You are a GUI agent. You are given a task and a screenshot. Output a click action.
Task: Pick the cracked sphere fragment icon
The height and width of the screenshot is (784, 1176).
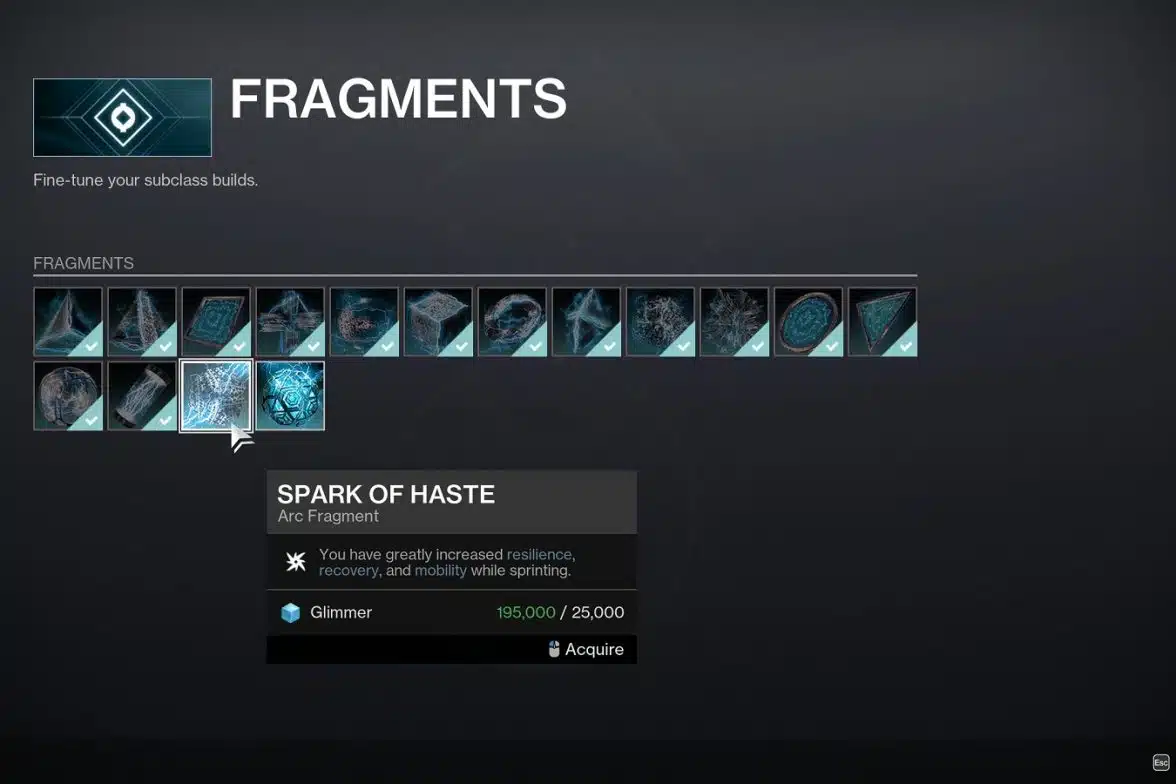tap(68, 395)
